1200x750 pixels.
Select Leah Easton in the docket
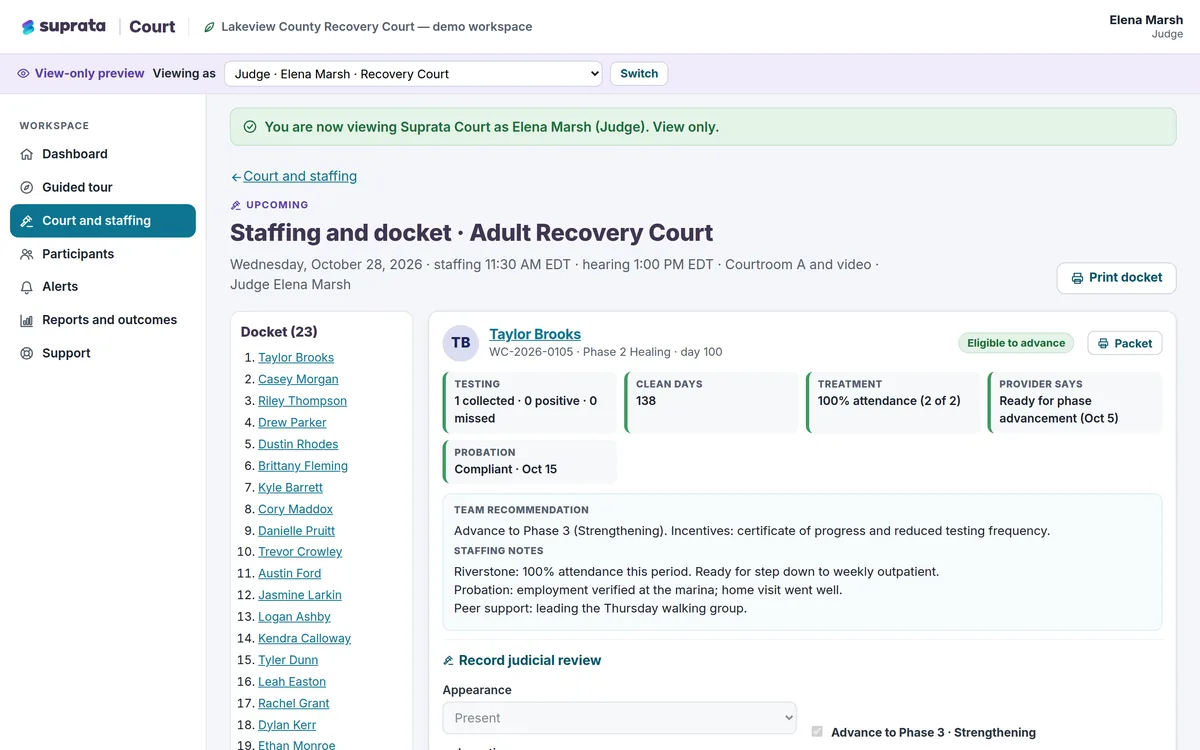tap(292, 682)
